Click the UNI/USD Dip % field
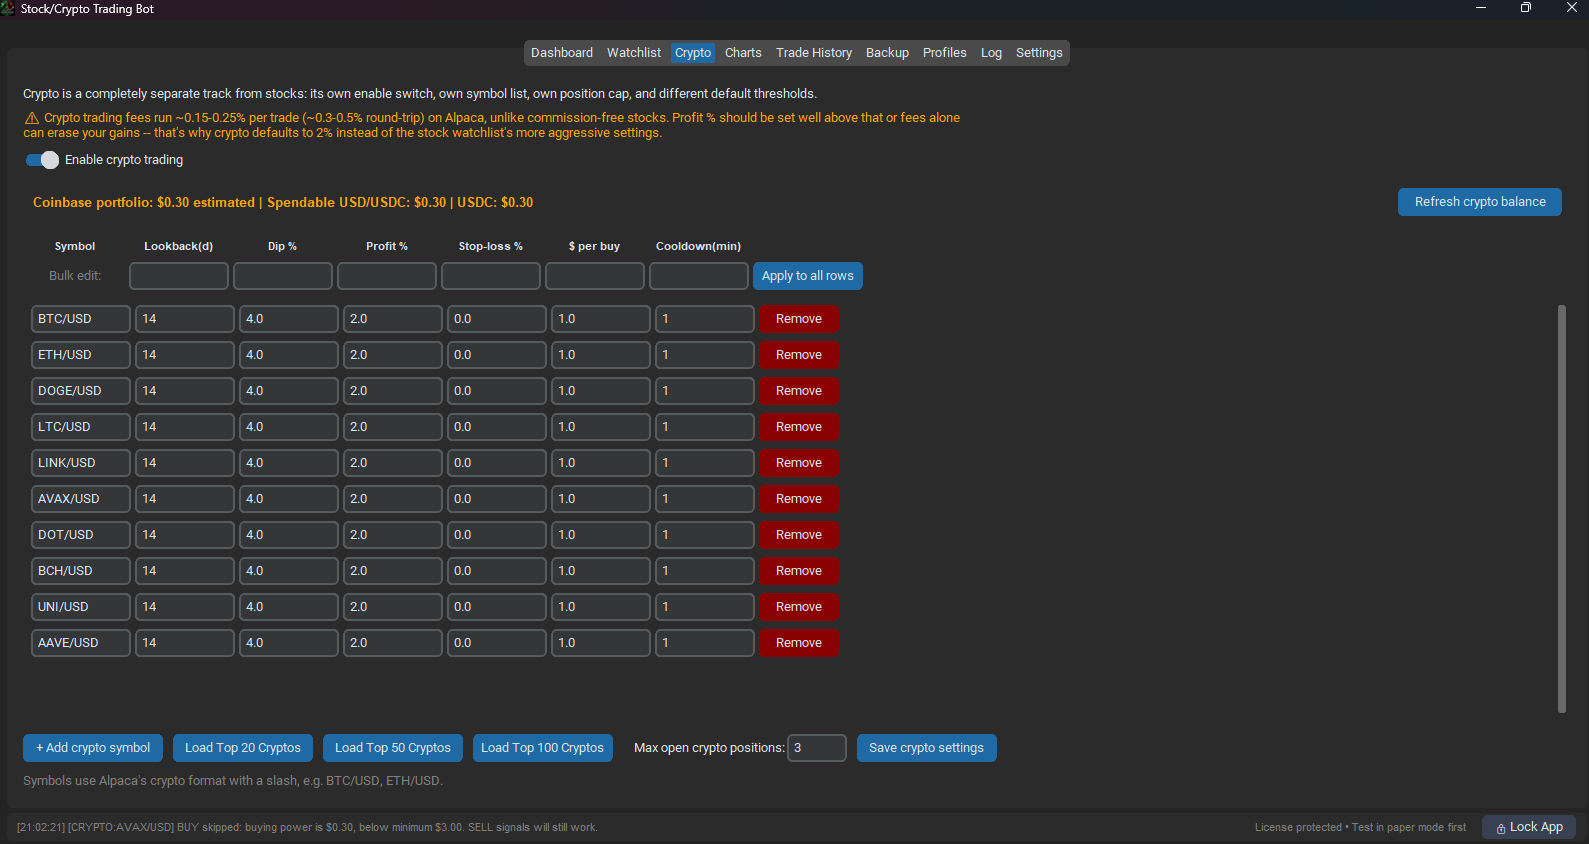The image size is (1589, 844). pos(289,607)
